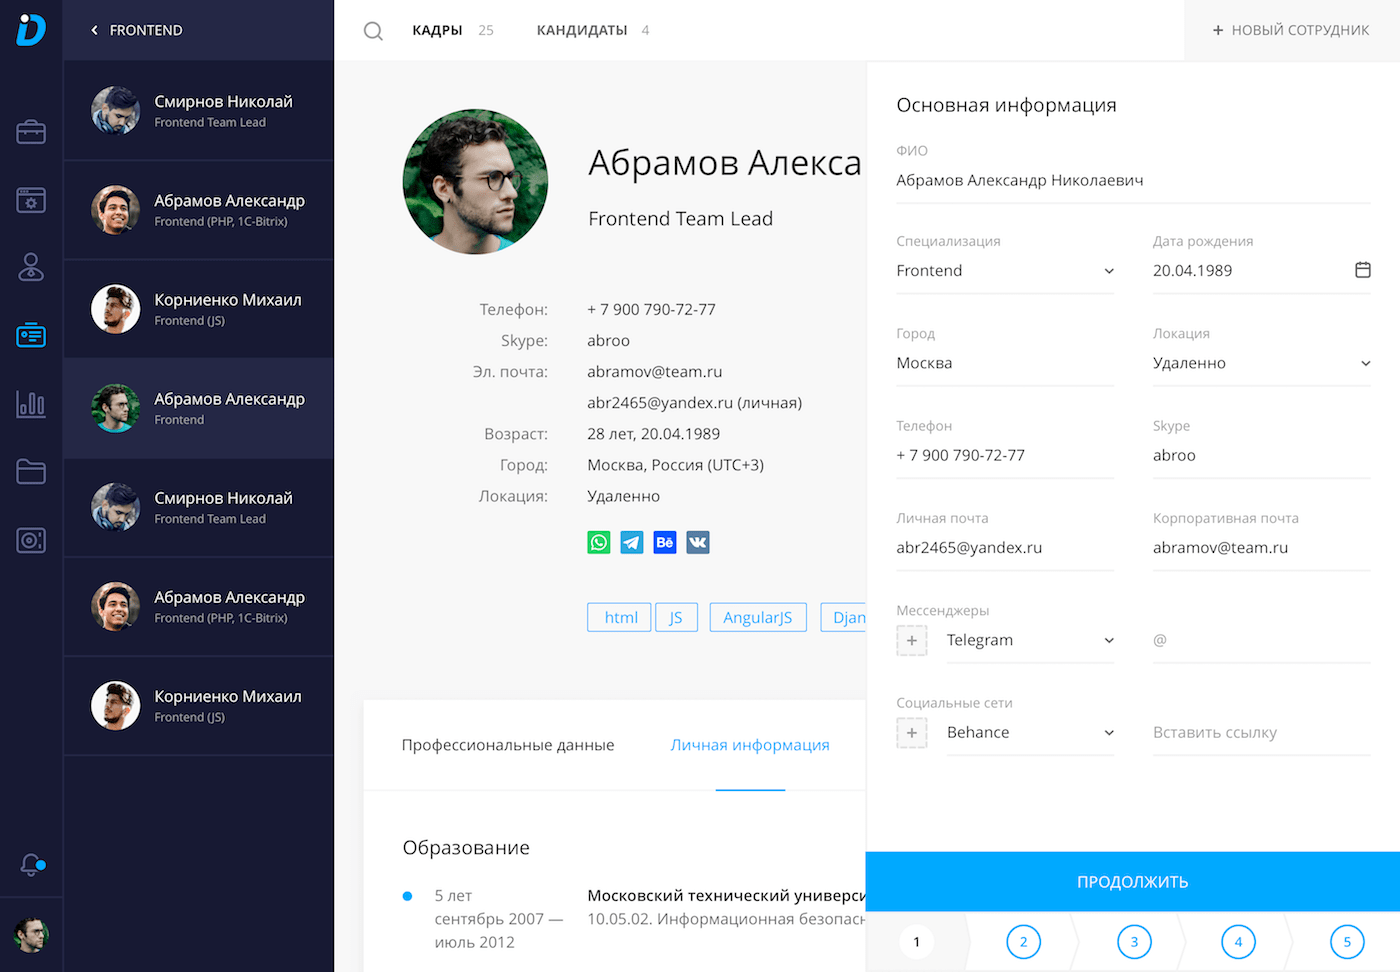This screenshot has width=1400, height=972.
Task: Click the notifications bell icon
Action: [31, 865]
